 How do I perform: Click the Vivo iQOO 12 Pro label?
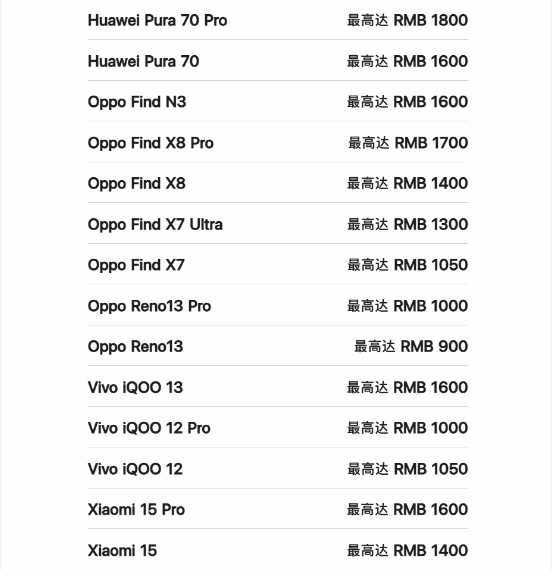pyautogui.click(x=149, y=428)
